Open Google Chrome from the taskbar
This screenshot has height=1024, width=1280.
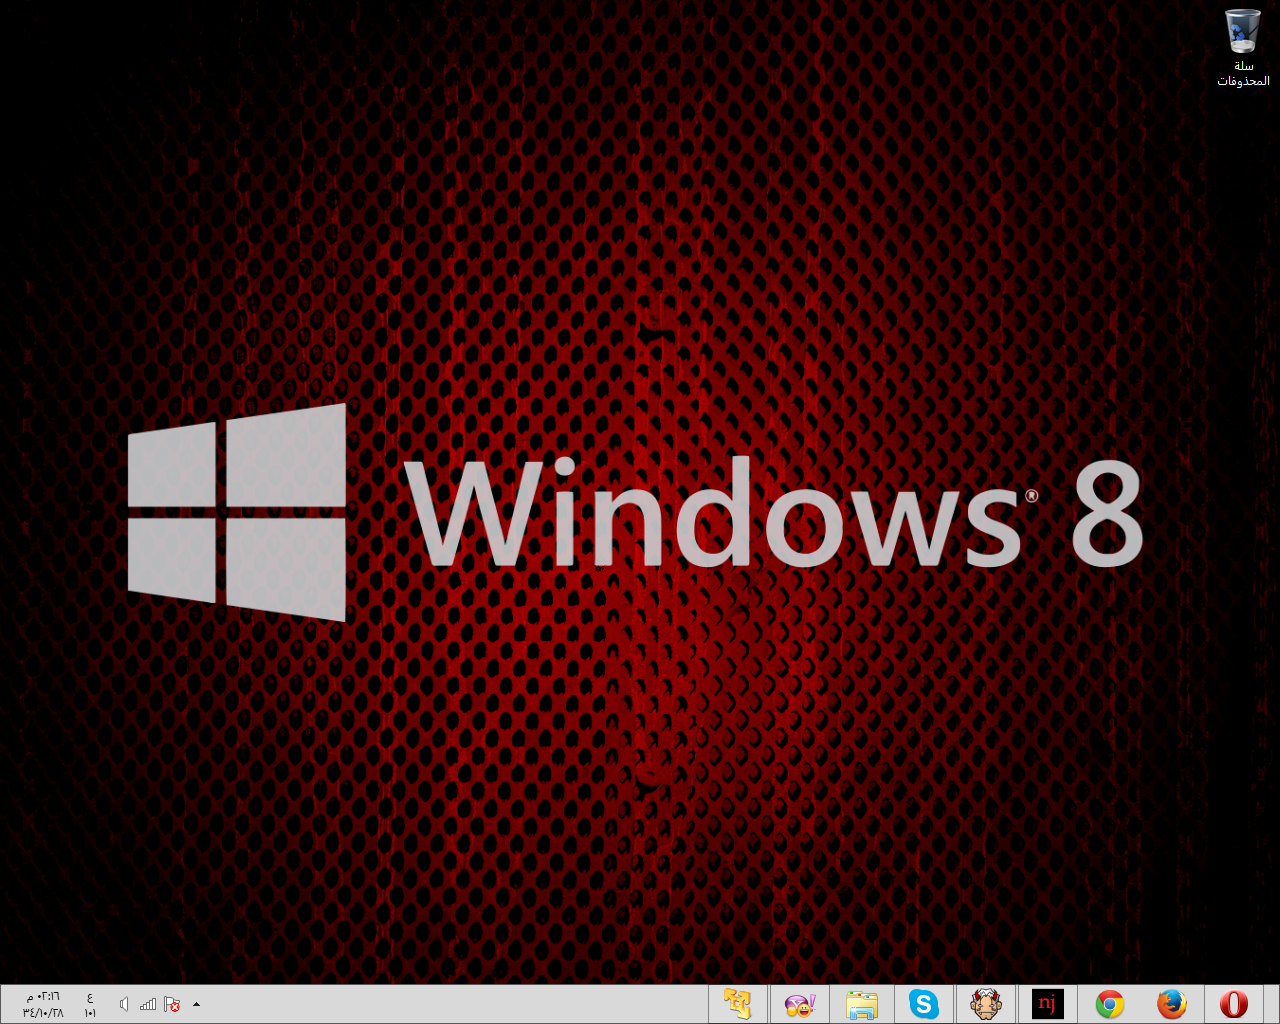pyautogui.click(x=1109, y=1004)
